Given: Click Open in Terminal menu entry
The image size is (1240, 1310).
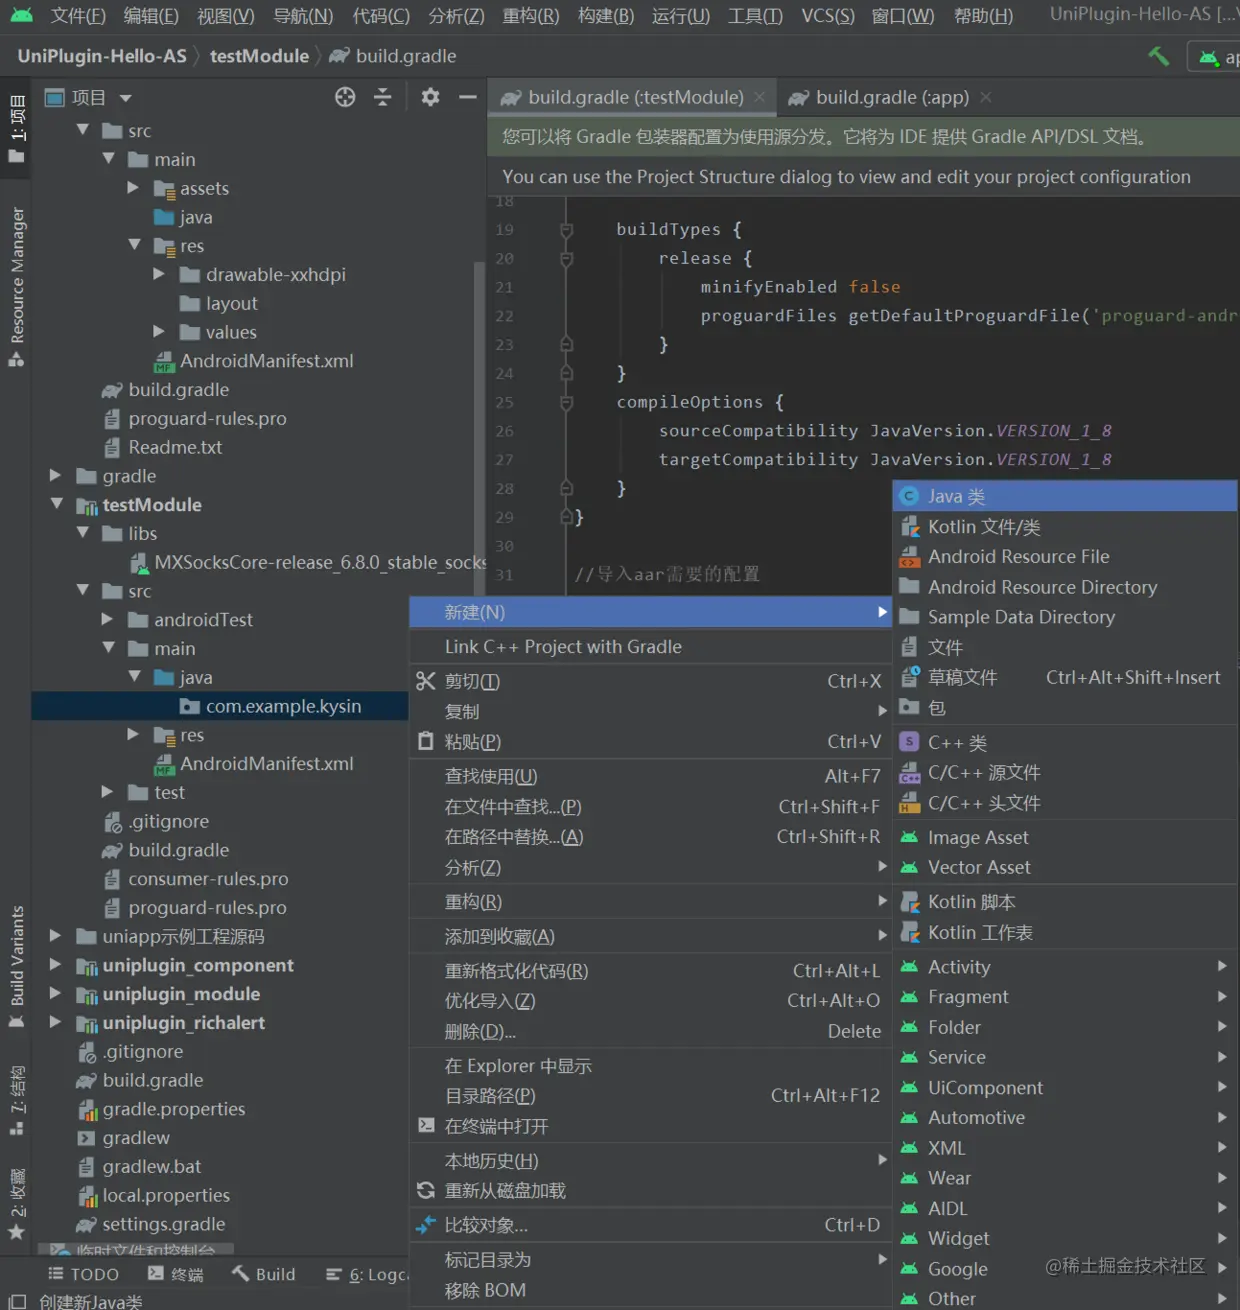Looking at the screenshot, I should click(x=650, y=1126).
